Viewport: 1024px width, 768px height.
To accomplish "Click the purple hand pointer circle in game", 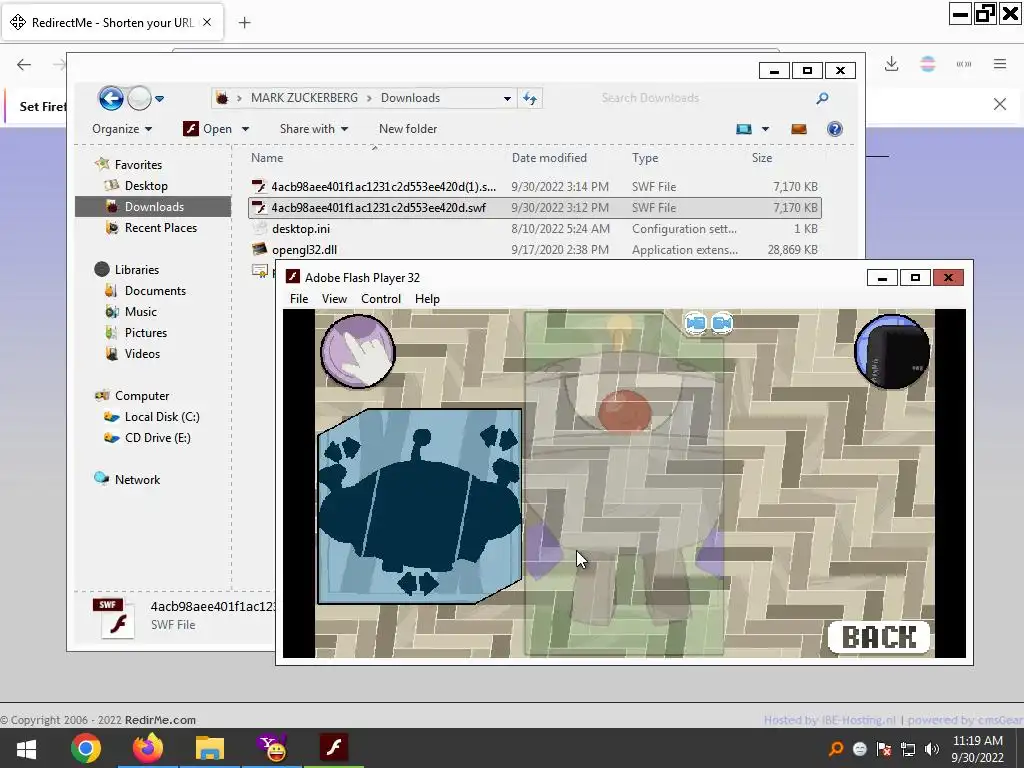I will 358,351.
